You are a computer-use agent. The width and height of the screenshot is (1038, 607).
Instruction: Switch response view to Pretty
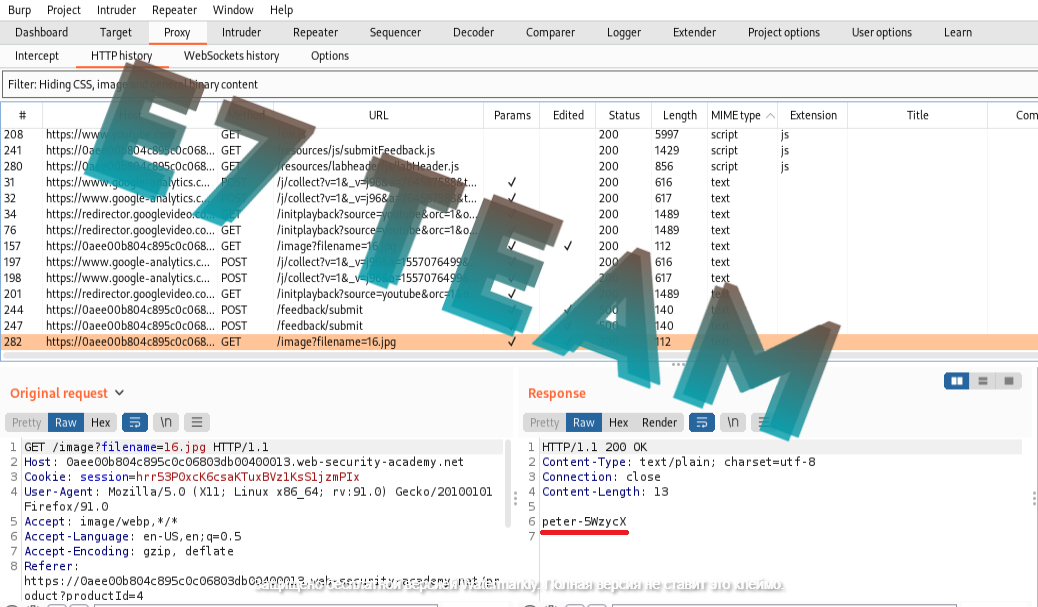point(544,422)
